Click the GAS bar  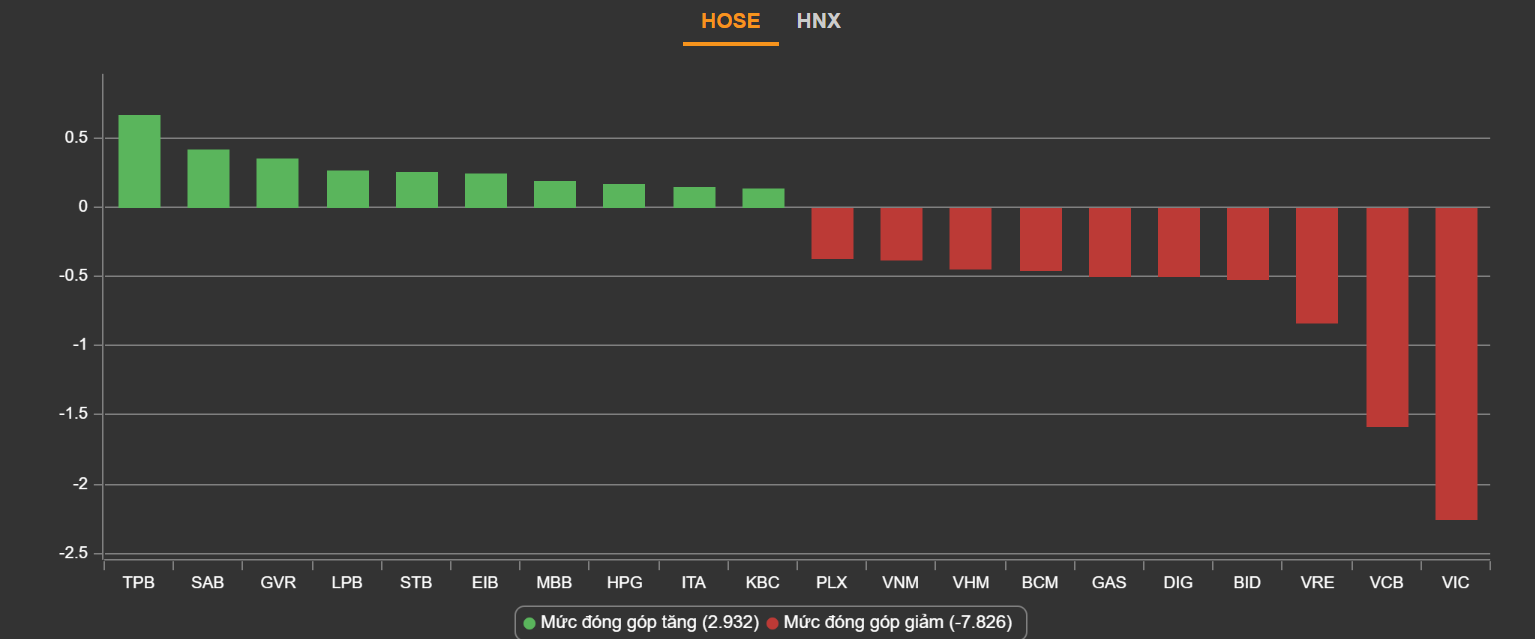(1109, 241)
